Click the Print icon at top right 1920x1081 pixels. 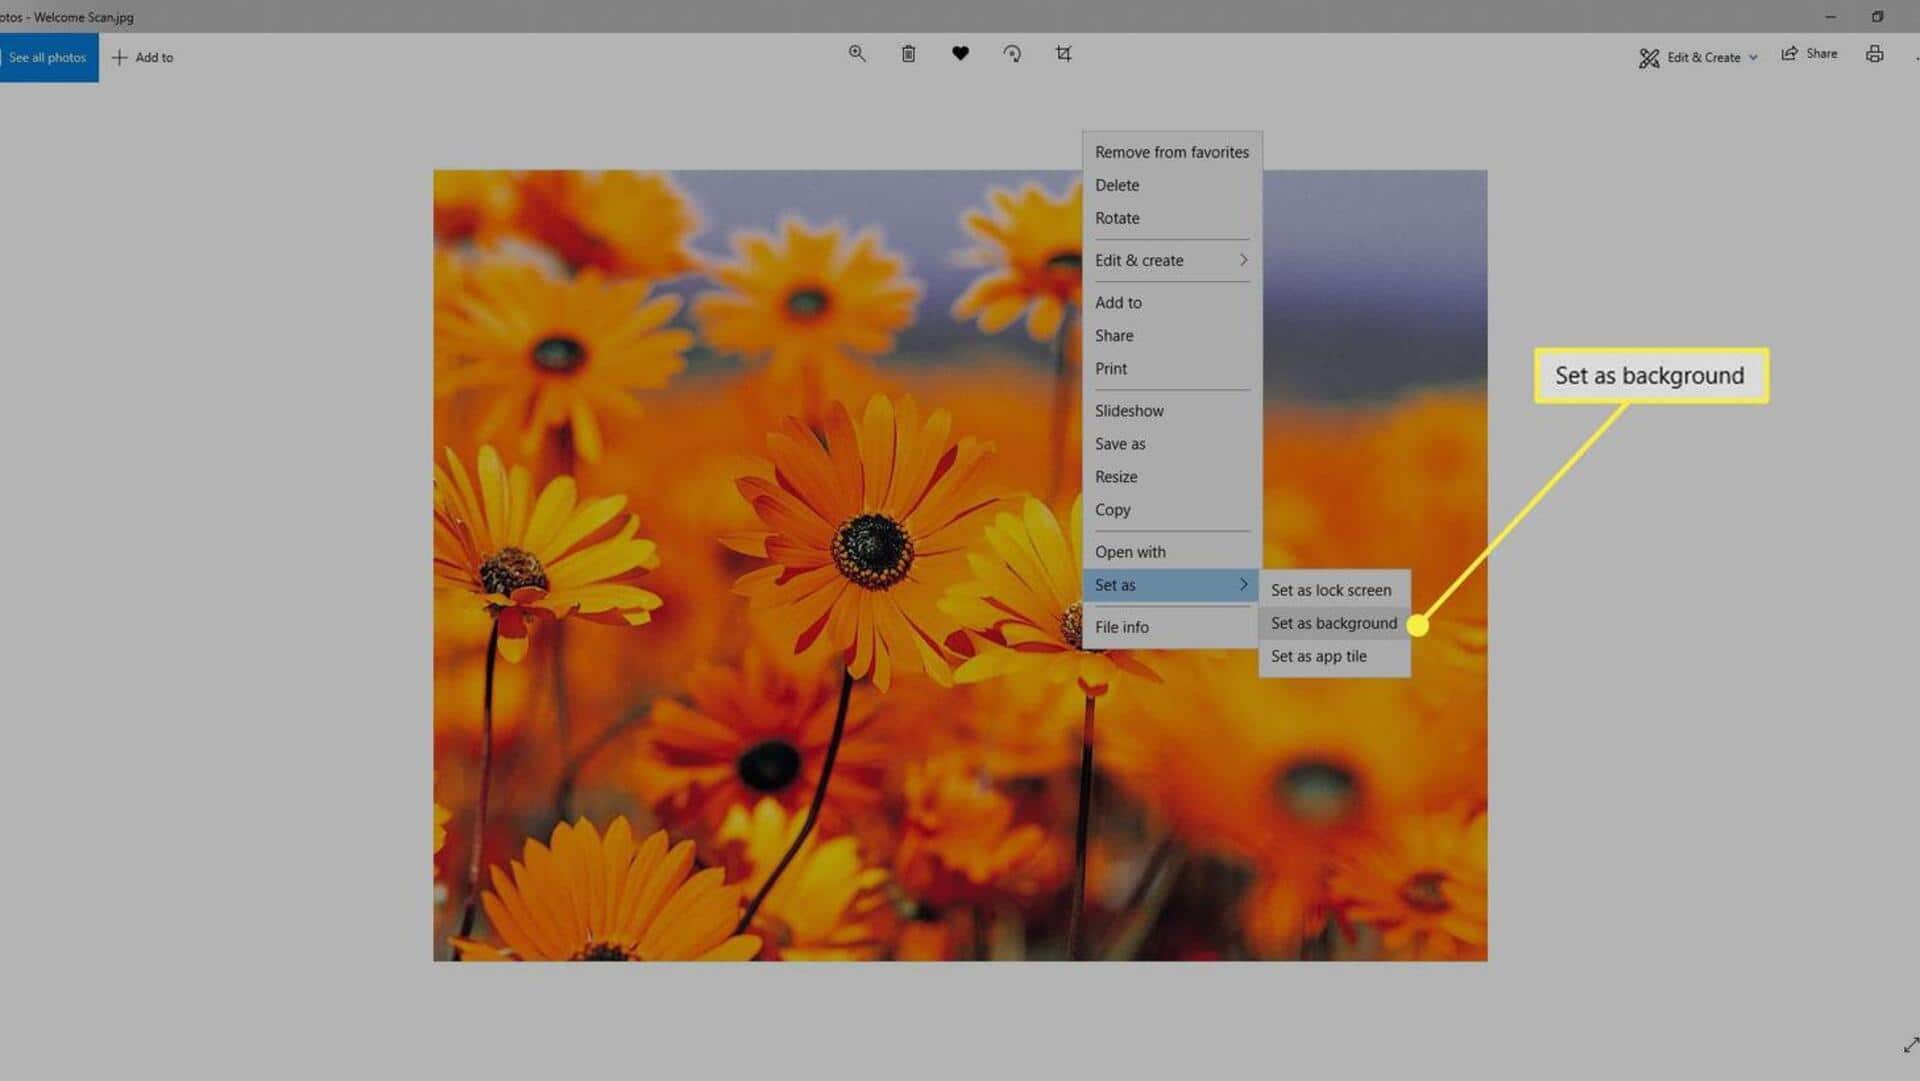[1875, 53]
